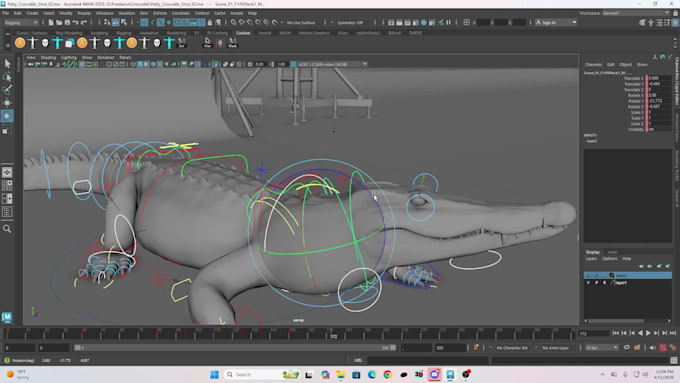Viewport: 680px width, 383px height.
Task: Enable Snap to Curves magnet icon
Action: click(242, 23)
